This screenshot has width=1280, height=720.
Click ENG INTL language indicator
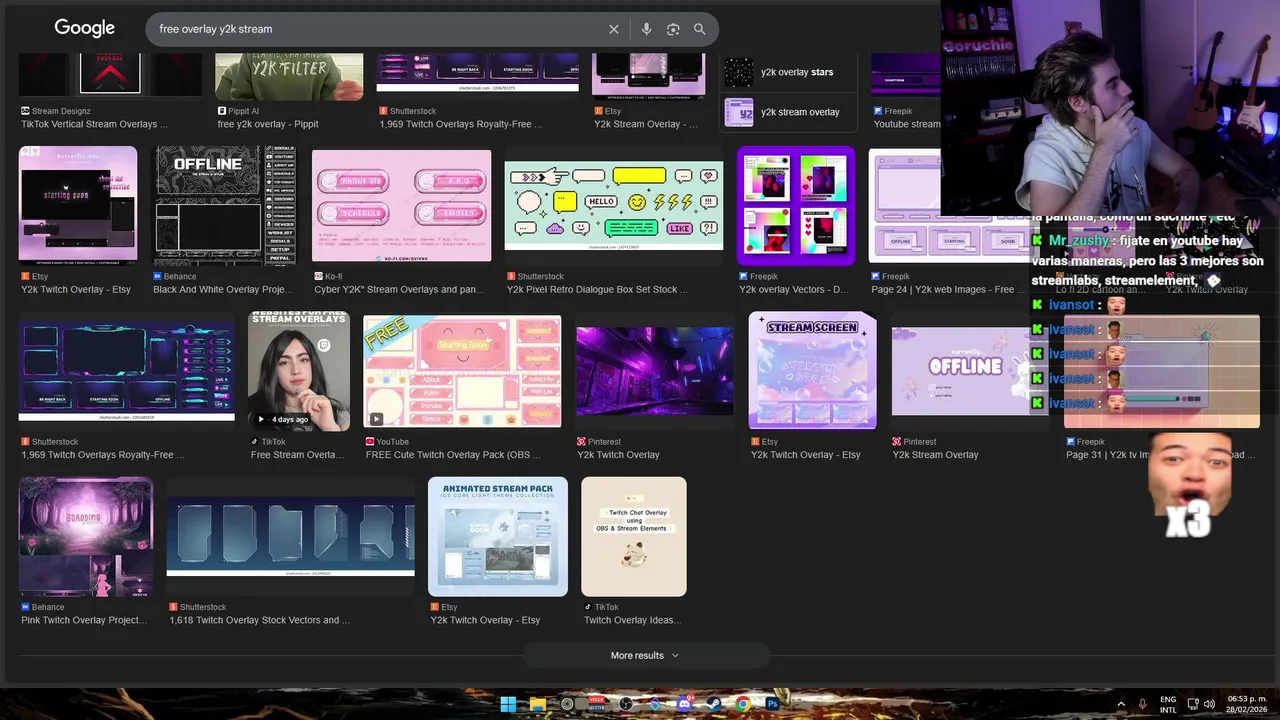coord(1168,704)
